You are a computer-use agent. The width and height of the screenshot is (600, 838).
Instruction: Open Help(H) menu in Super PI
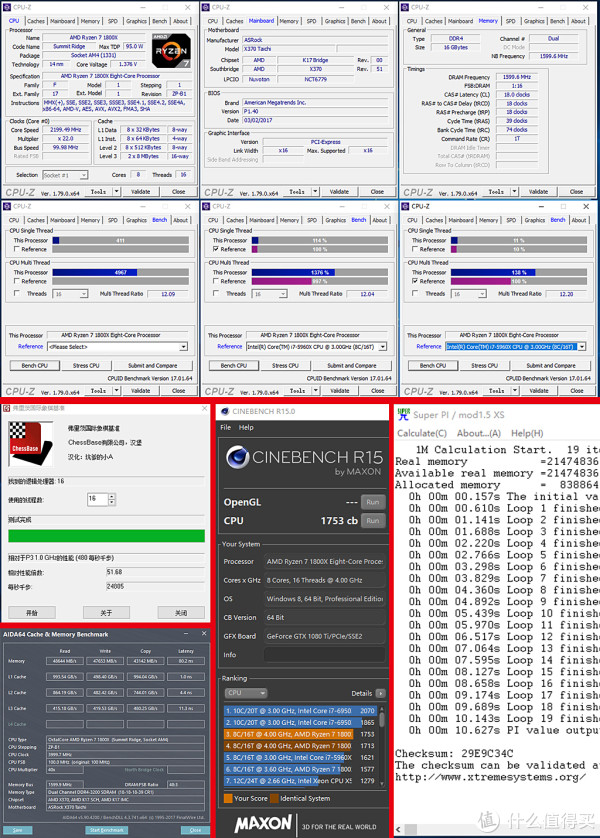coord(527,433)
